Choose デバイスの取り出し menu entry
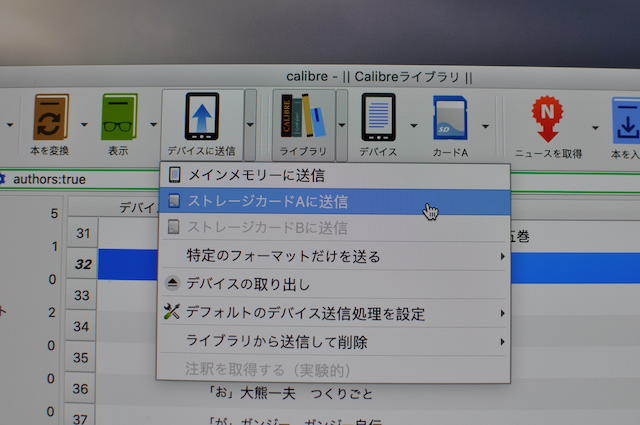Viewport: 640px width, 425px height. [333, 284]
